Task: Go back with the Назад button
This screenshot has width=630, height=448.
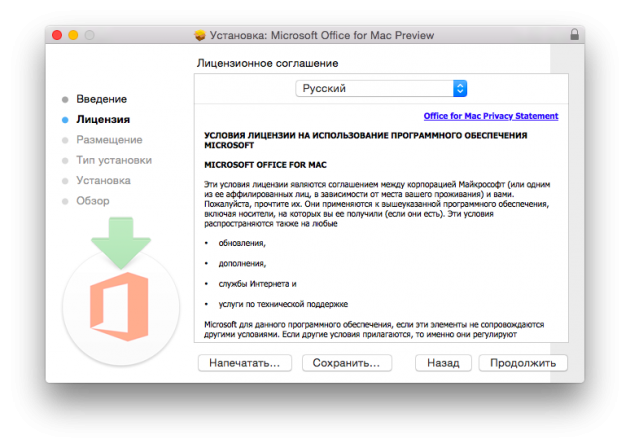Action: coord(443,363)
